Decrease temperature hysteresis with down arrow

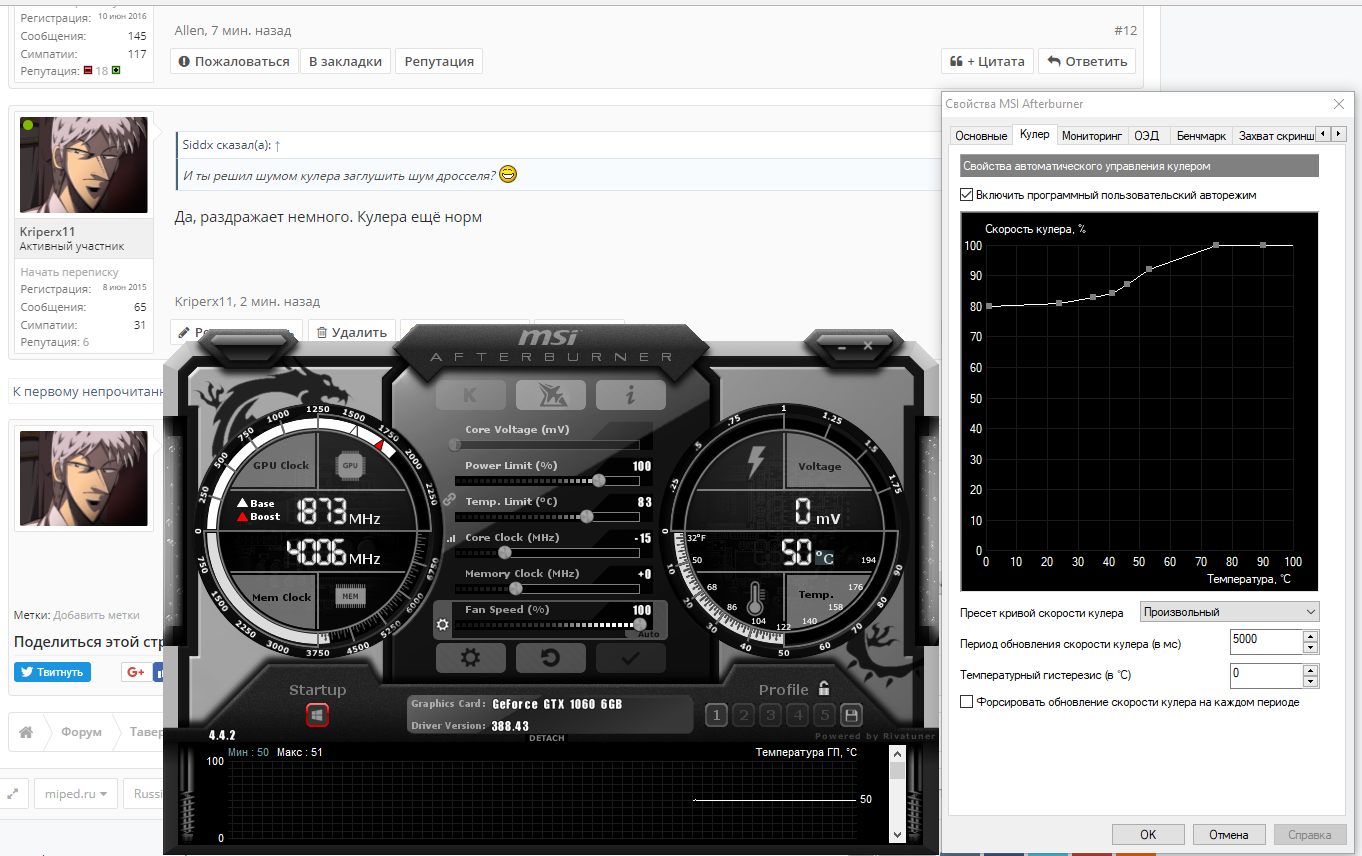1311,683
